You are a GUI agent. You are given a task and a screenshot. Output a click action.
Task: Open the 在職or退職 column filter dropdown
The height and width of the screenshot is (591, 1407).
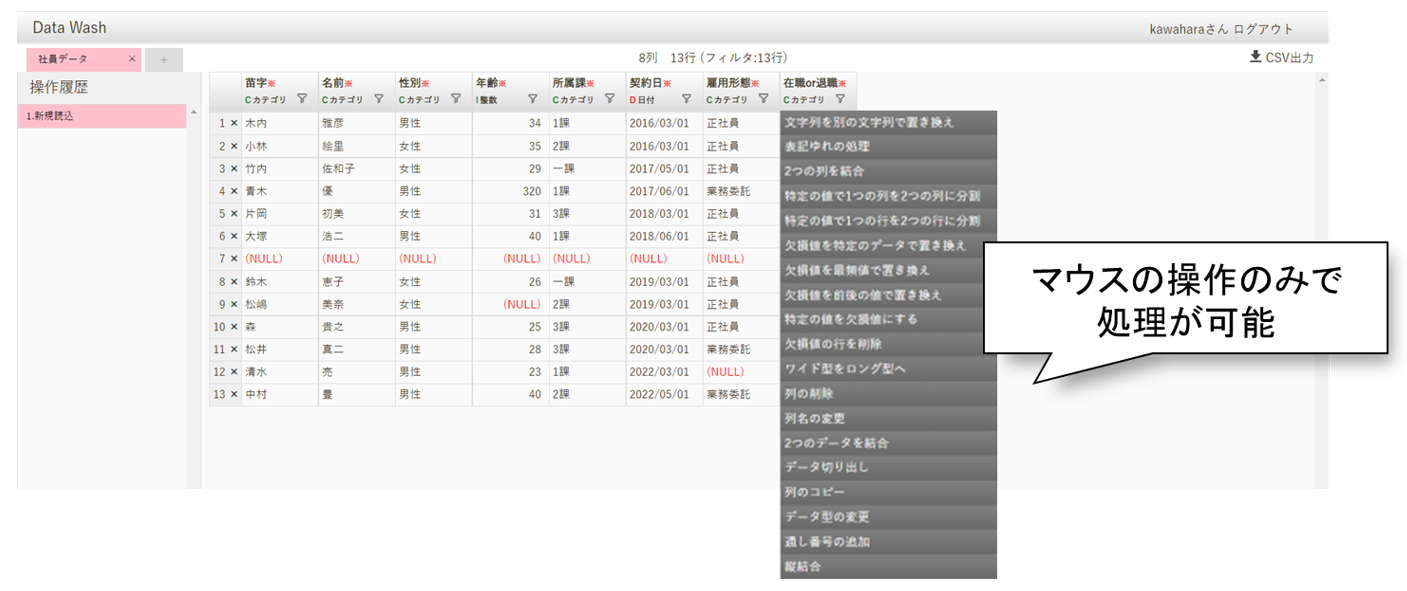840,99
